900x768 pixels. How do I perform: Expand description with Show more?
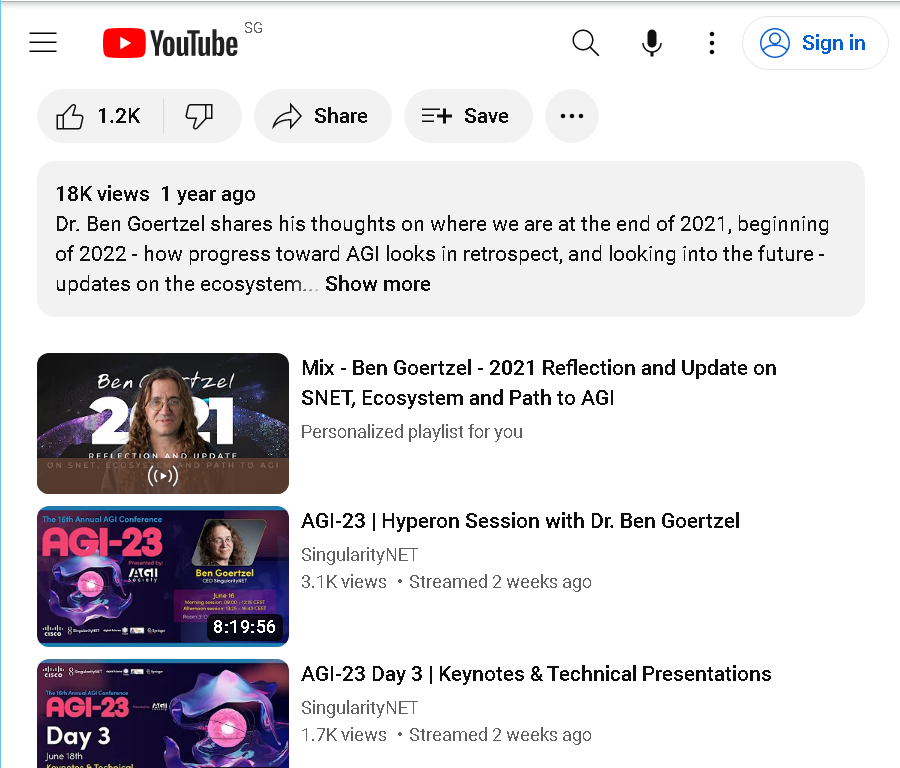coord(378,284)
